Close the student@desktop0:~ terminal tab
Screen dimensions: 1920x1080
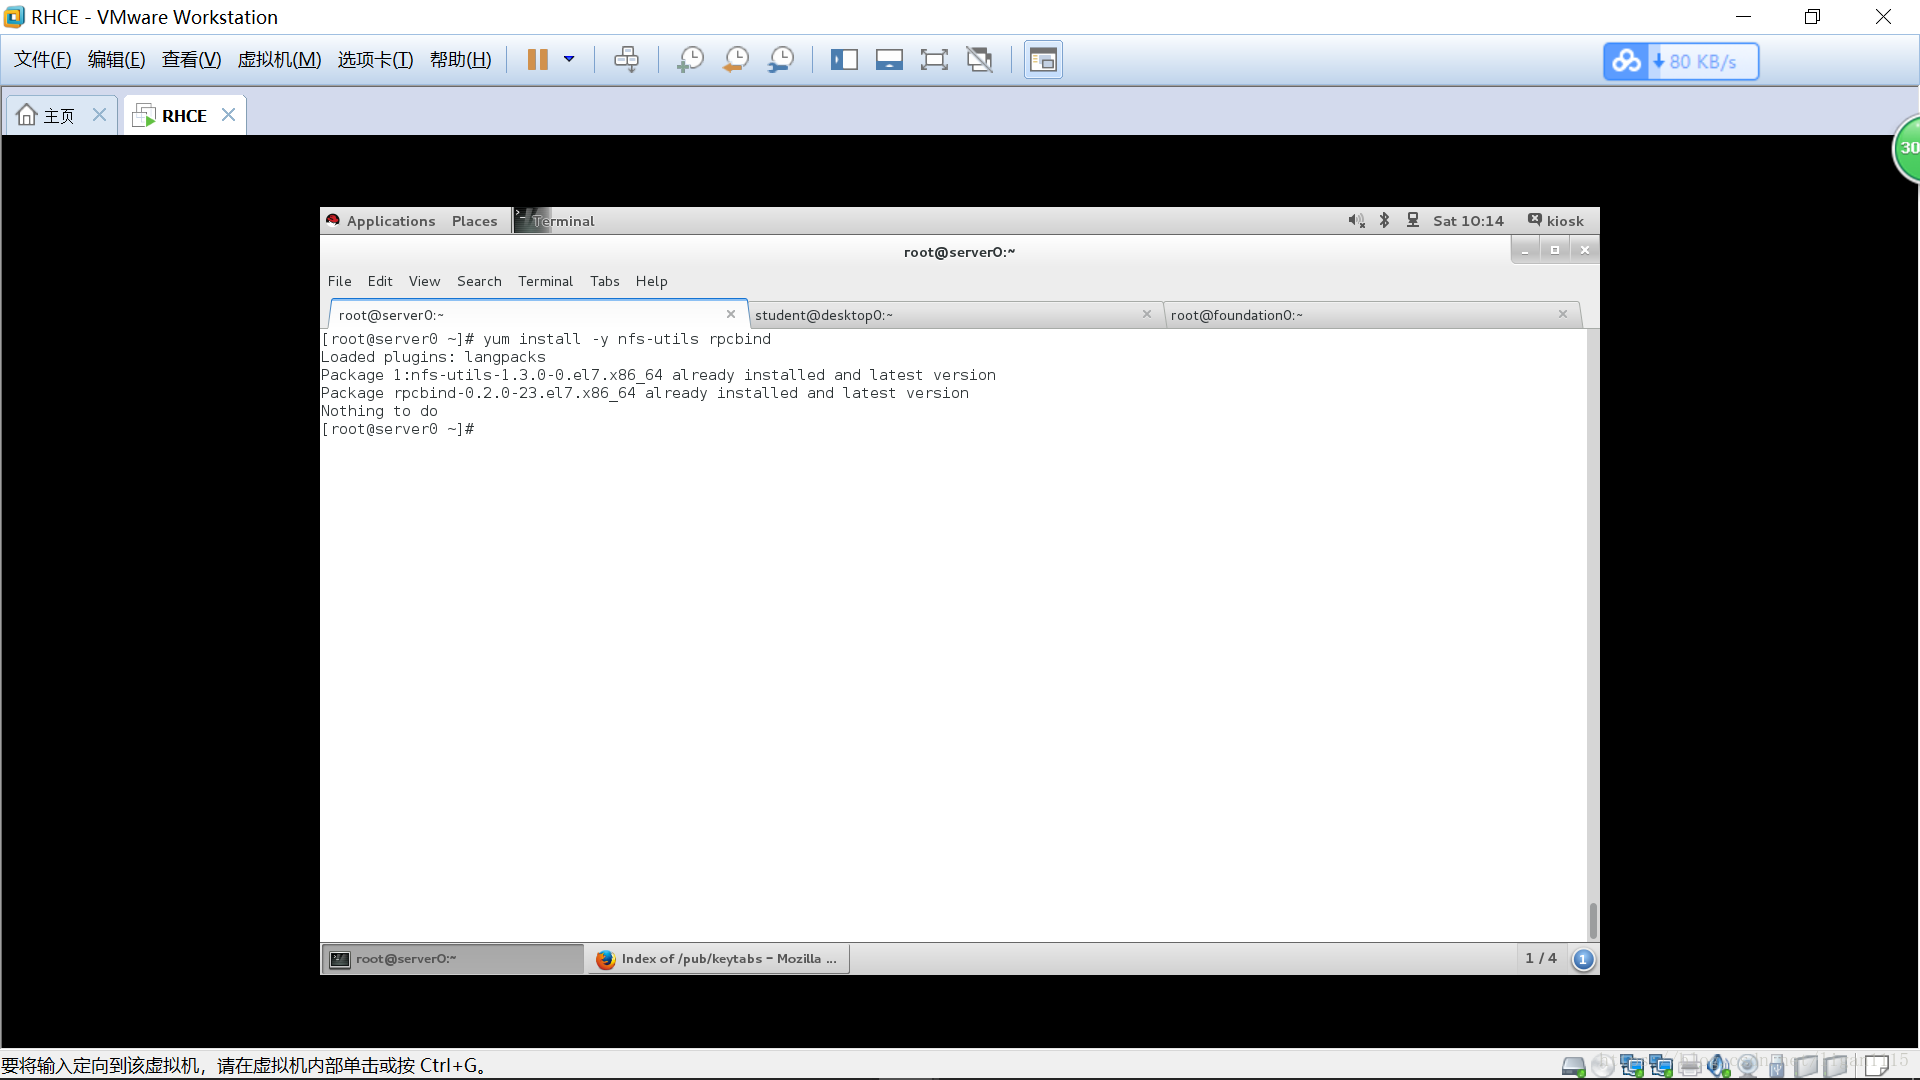point(1147,314)
